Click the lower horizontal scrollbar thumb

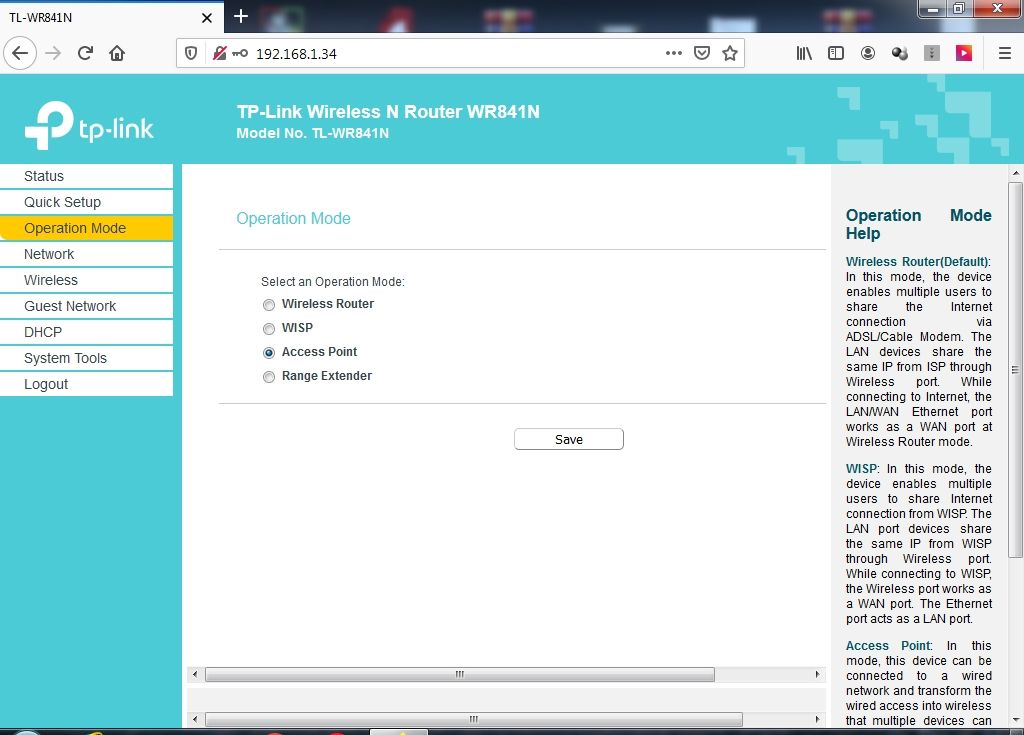coord(473,719)
